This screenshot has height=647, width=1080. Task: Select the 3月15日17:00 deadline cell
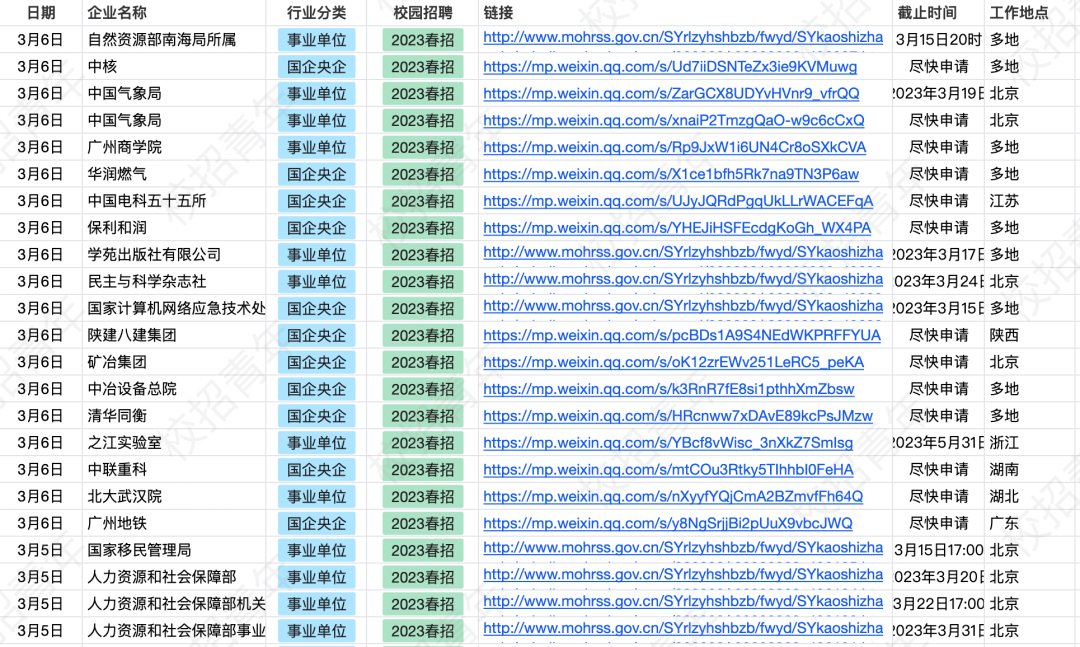coord(938,551)
